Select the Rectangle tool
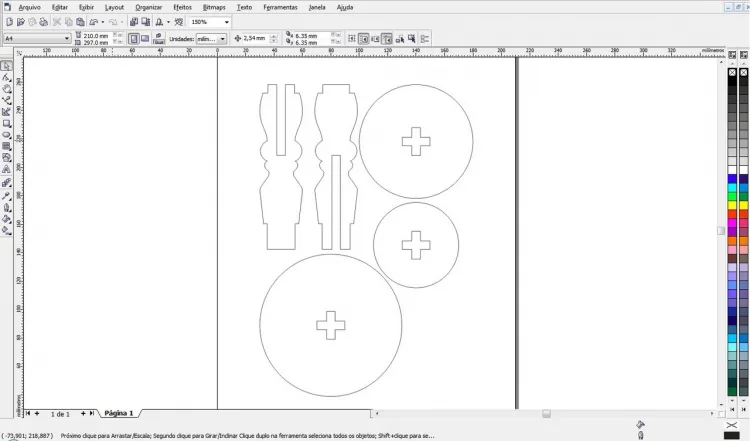750x441 pixels. (x=6, y=123)
